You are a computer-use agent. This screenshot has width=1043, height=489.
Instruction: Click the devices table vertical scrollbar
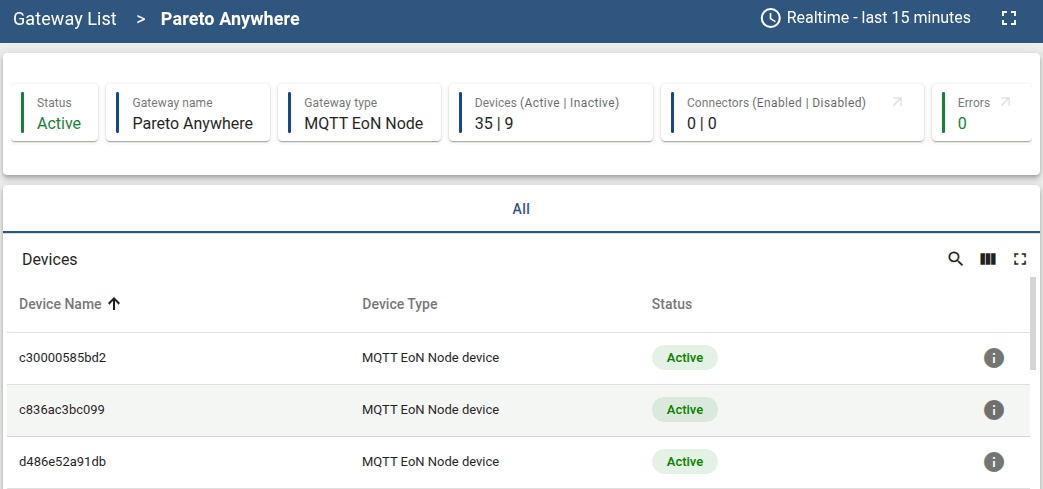[1033, 323]
